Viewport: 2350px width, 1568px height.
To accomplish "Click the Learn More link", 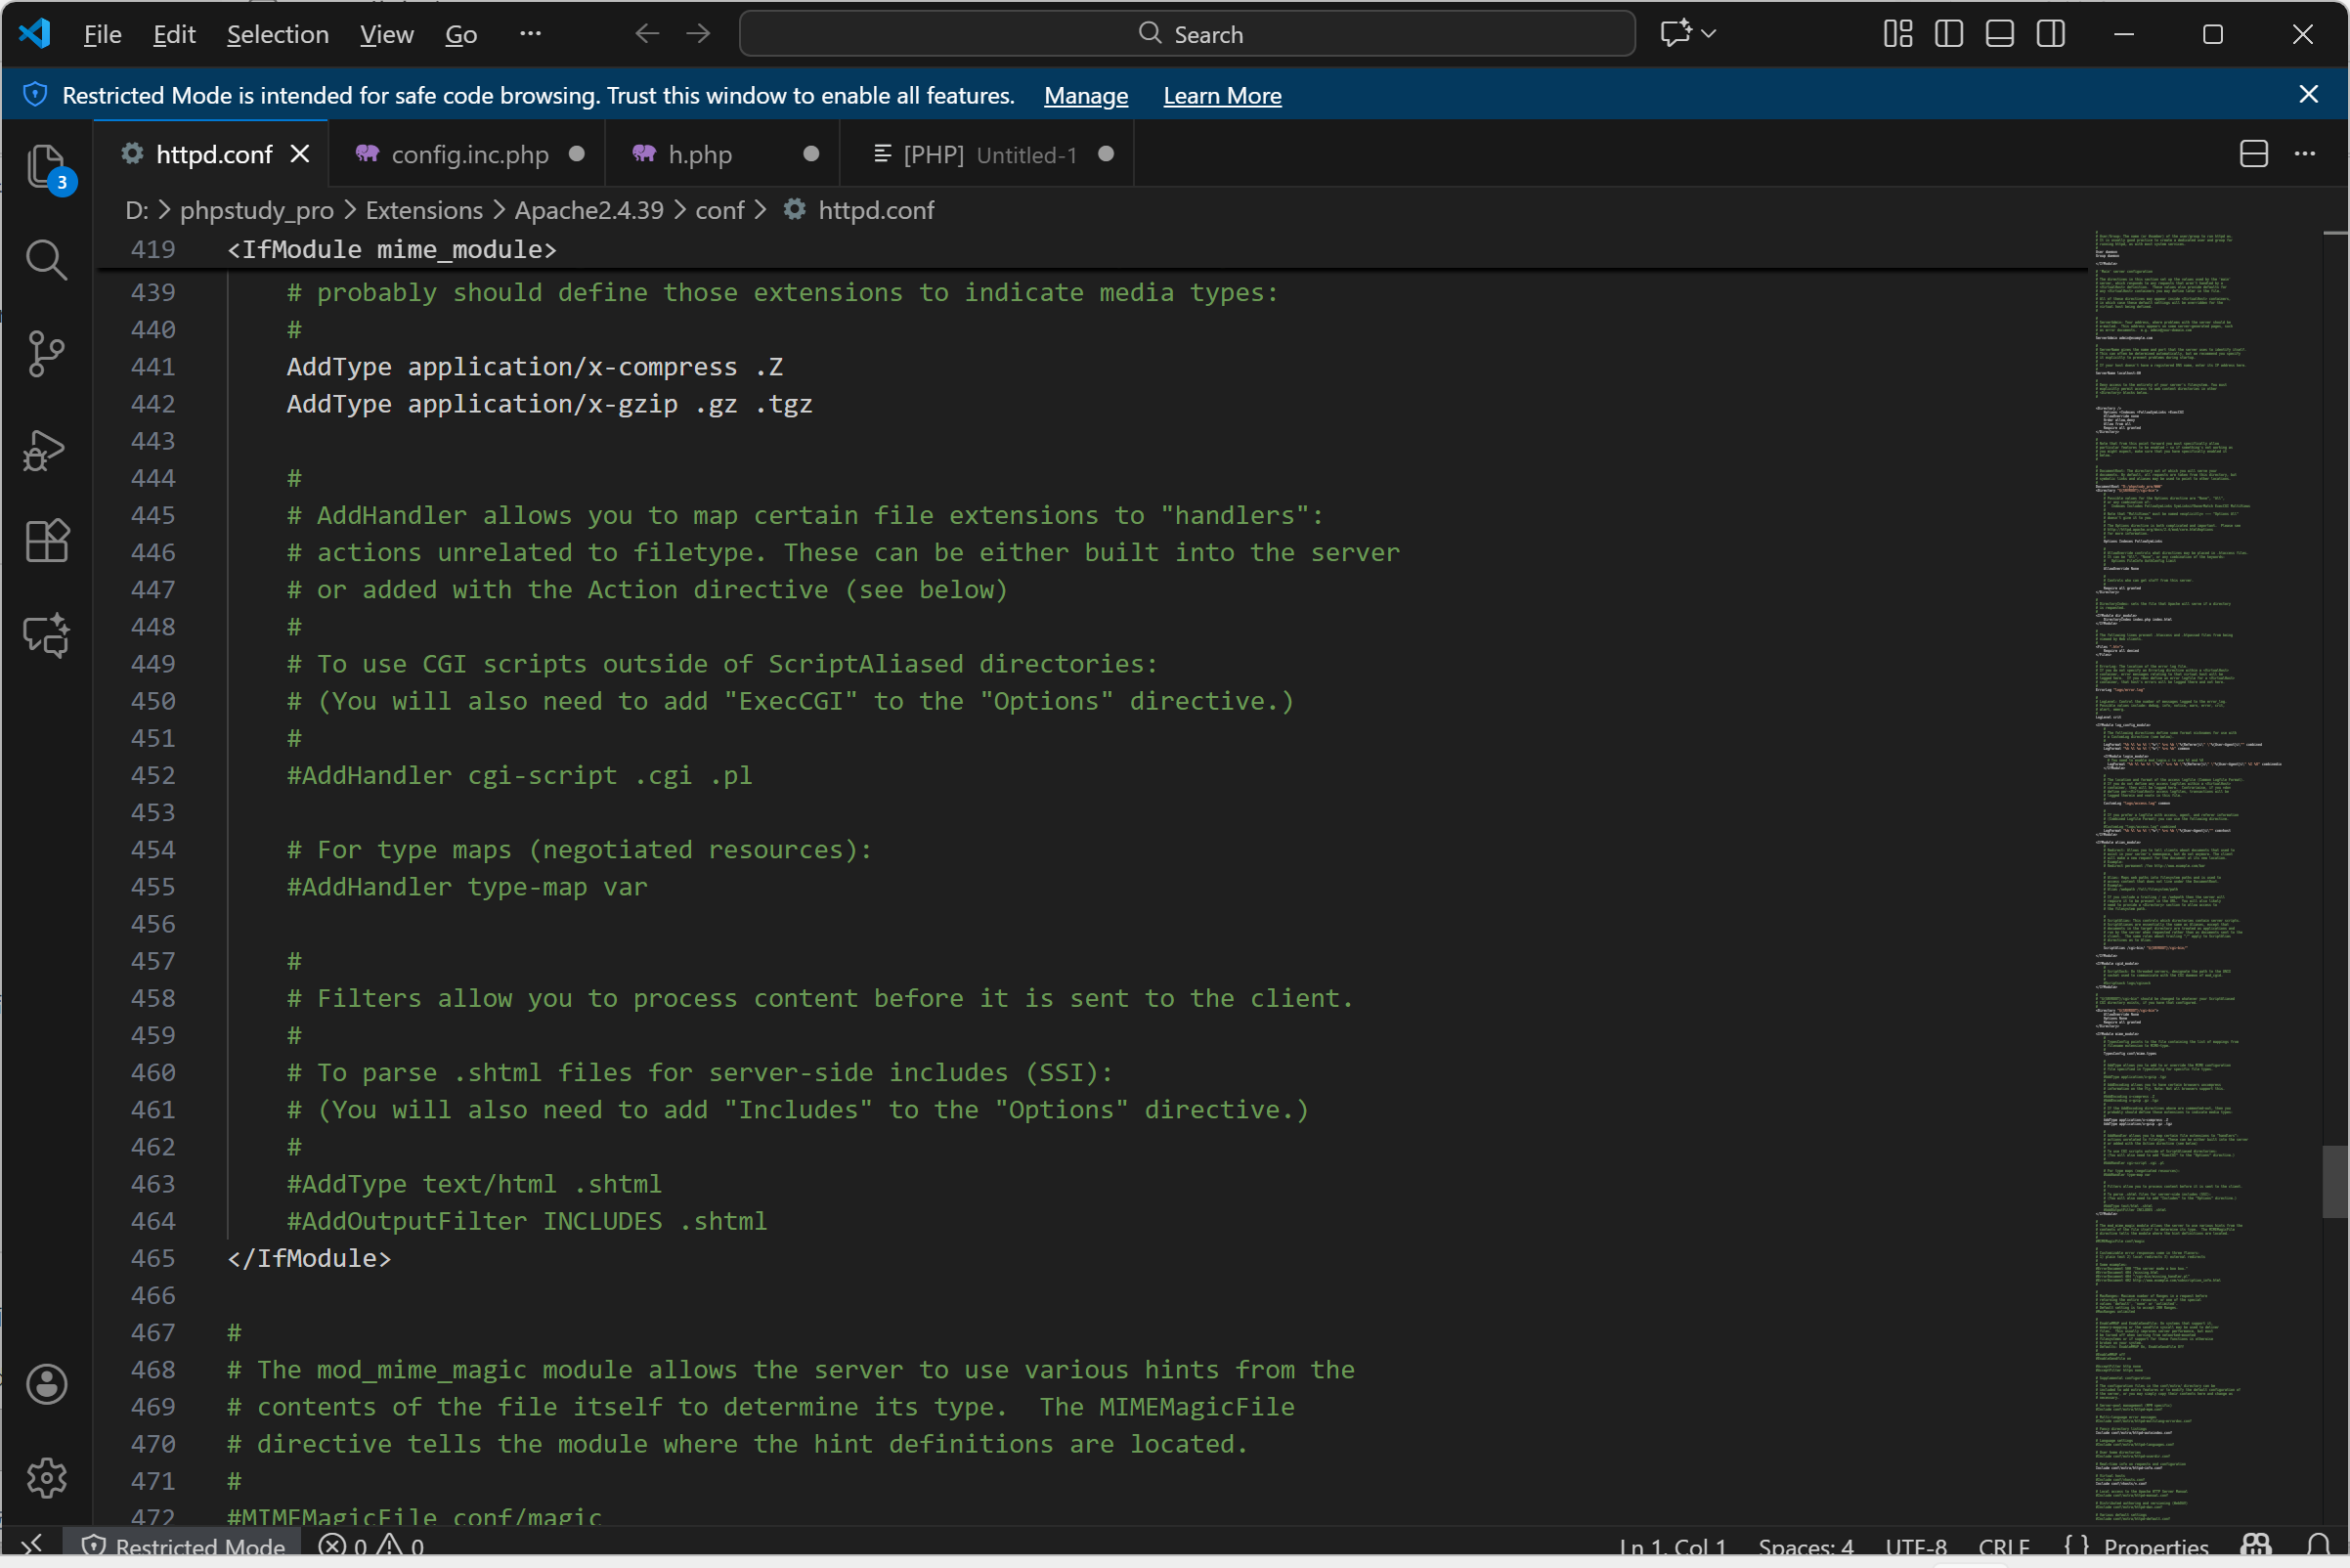I will coord(1221,96).
